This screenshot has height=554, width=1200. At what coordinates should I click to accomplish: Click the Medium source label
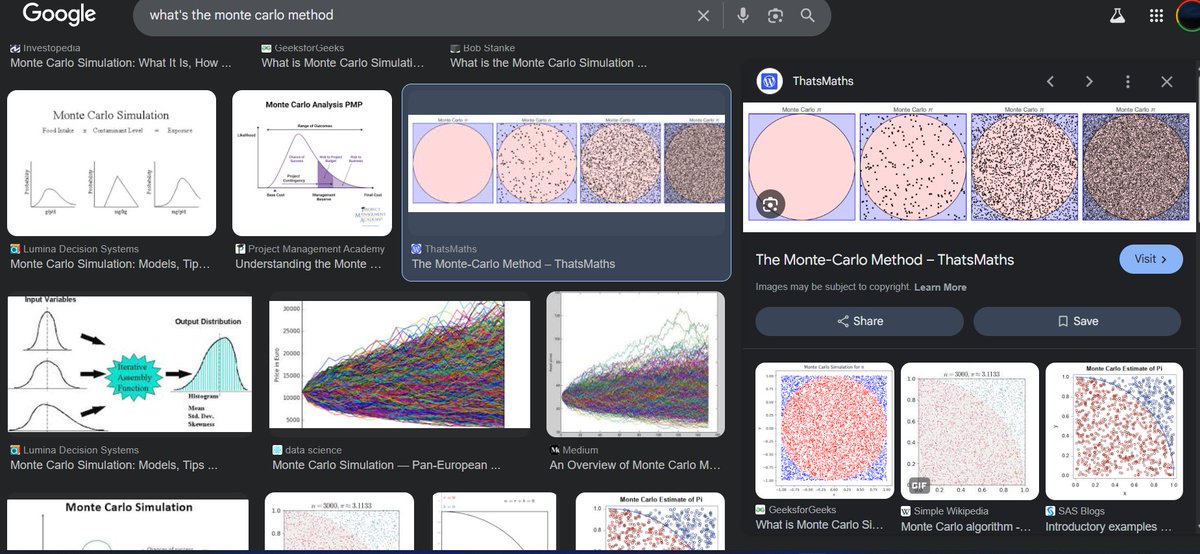581,450
